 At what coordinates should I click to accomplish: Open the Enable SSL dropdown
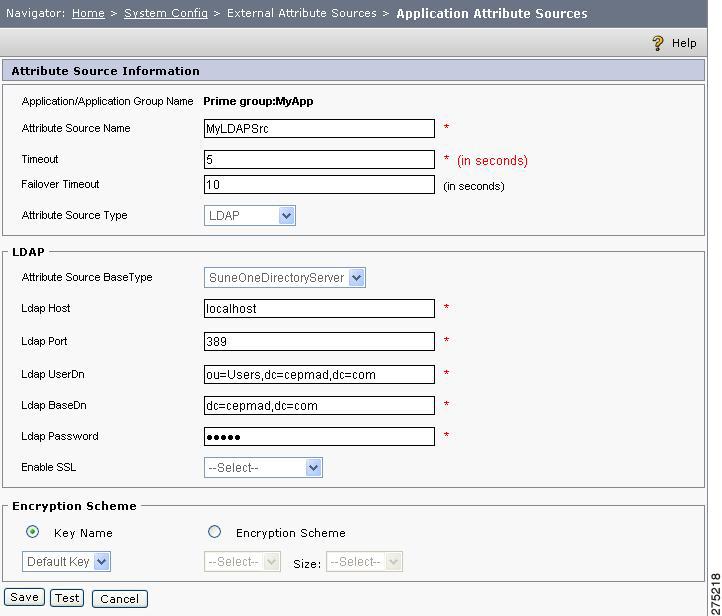click(x=263, y=468)
